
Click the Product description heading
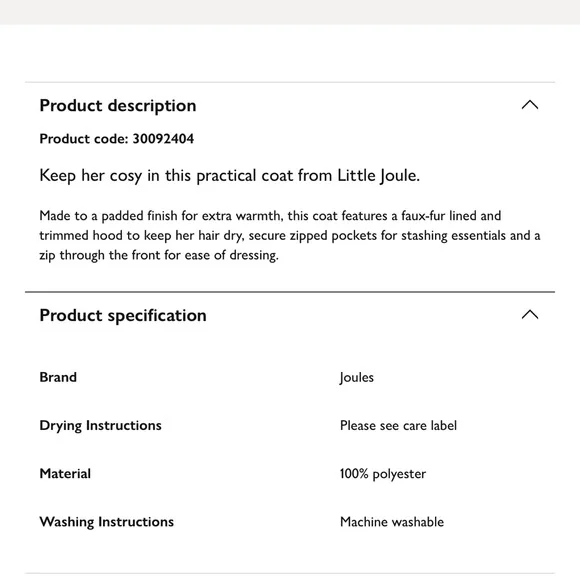click(118, 106)
